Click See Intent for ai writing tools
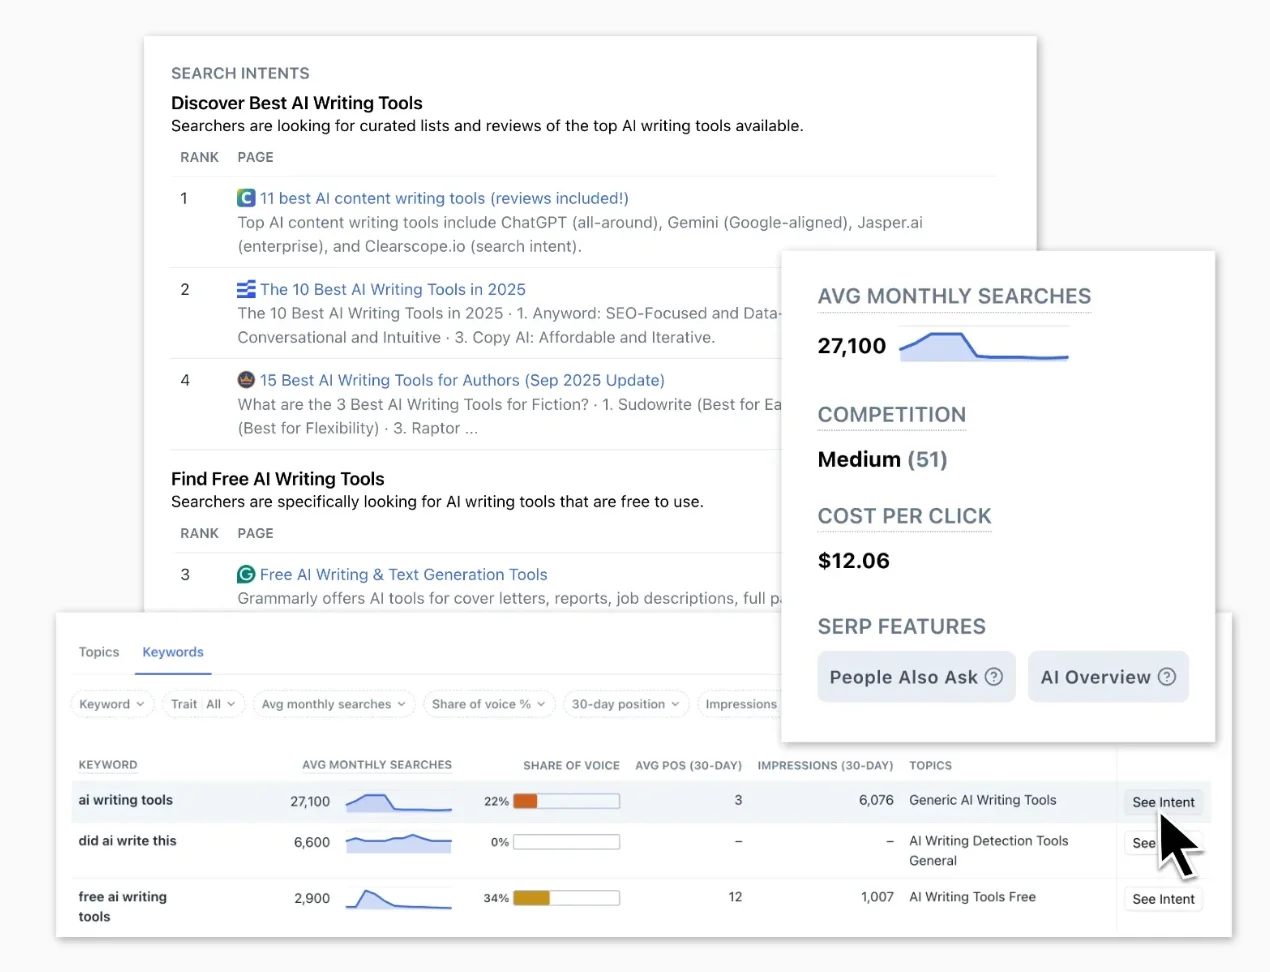1270x972 pixels. 1162,802
